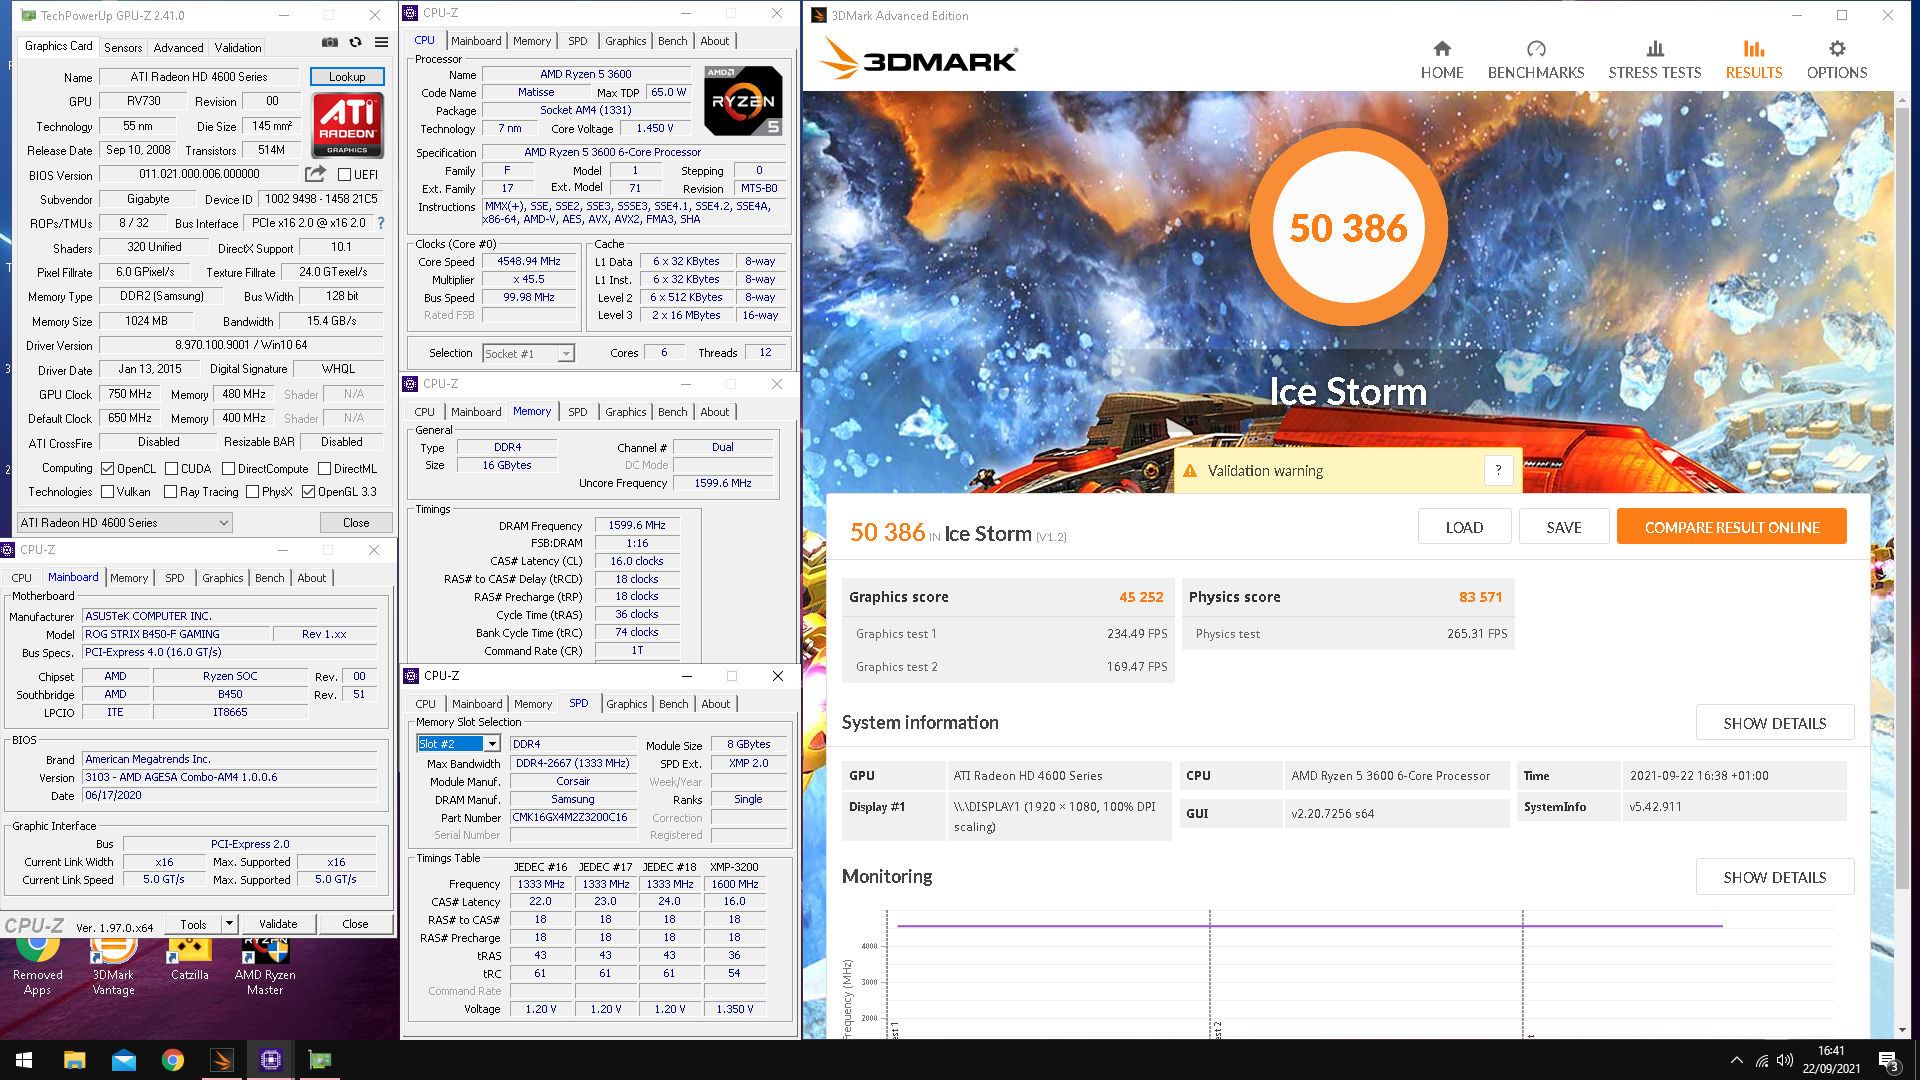1920x1080 pixels.
Task: Open the notification center icon
Action: [x=1888, y=1060]
